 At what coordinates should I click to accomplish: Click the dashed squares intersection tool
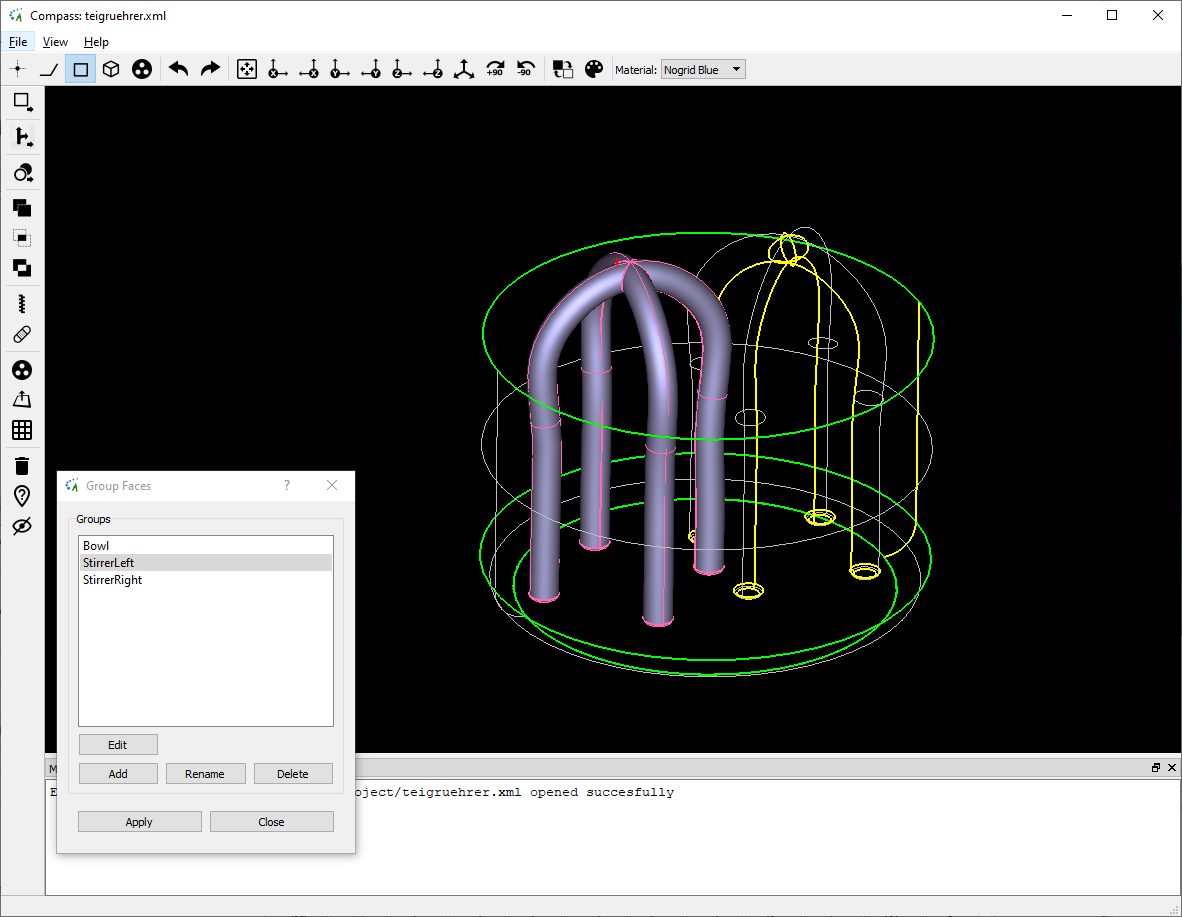click(x=23, y=238)
